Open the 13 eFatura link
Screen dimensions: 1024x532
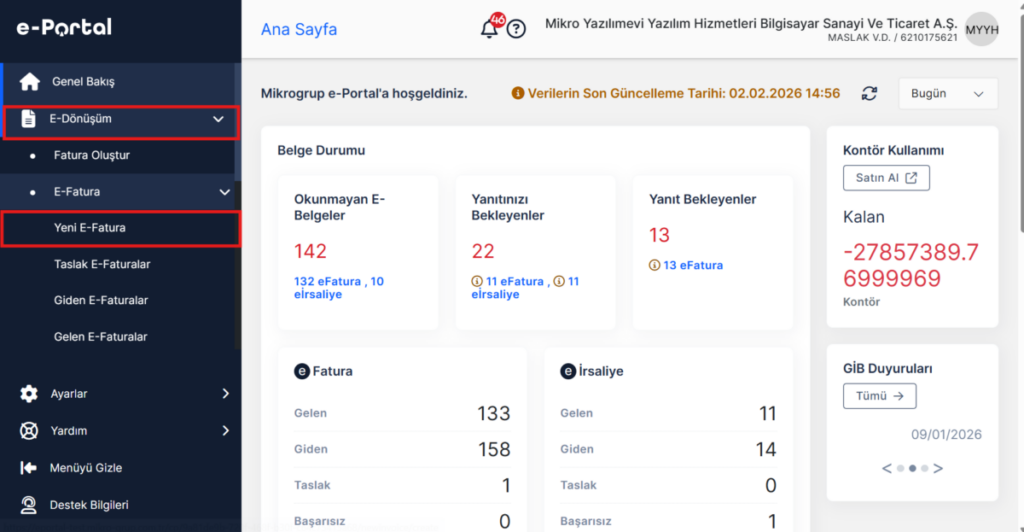tap(693, 265)
